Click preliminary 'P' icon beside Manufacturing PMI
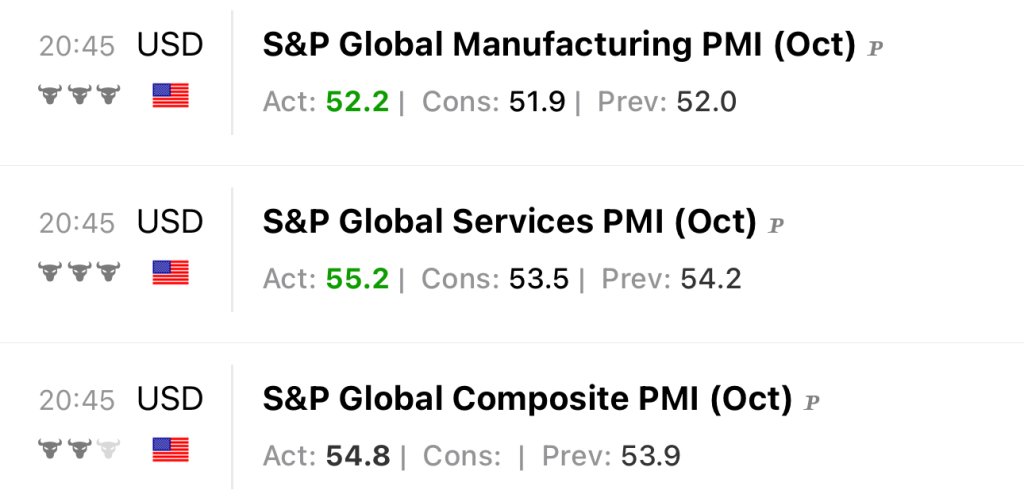The image size is (1024, 502). (876, 48)
